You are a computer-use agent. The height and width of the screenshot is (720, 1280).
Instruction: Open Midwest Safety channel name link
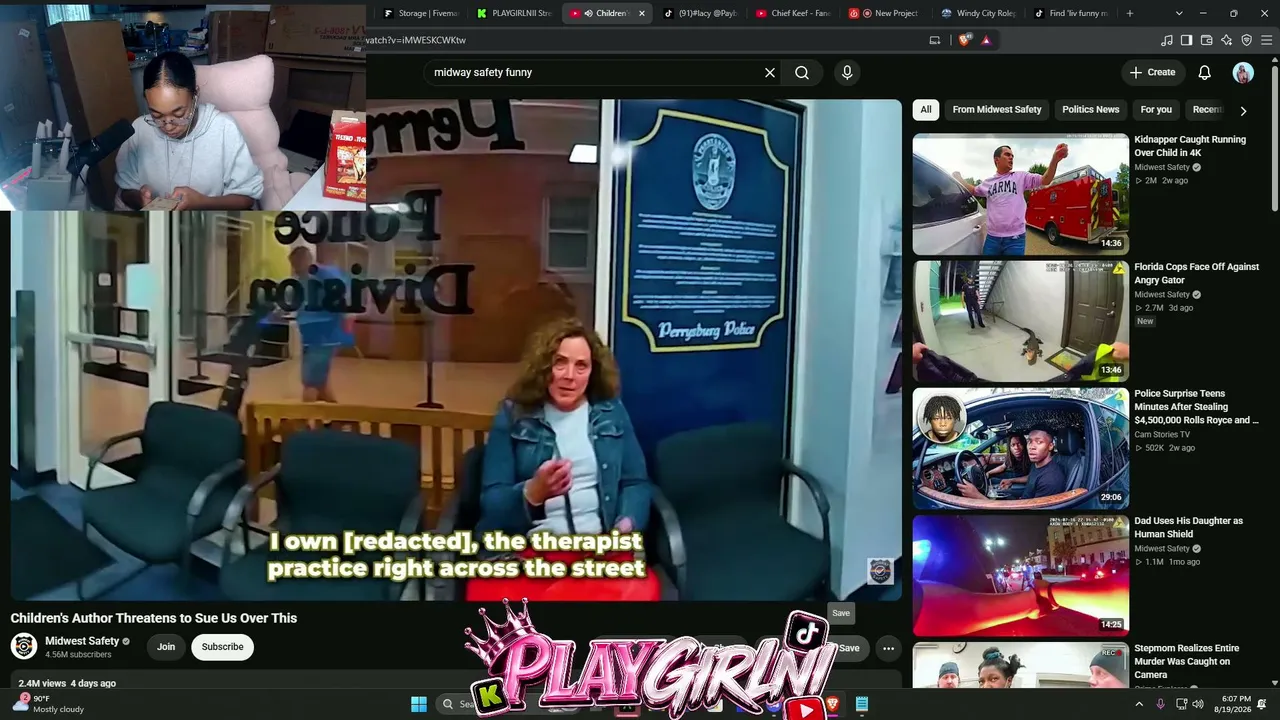coord(82,641)
